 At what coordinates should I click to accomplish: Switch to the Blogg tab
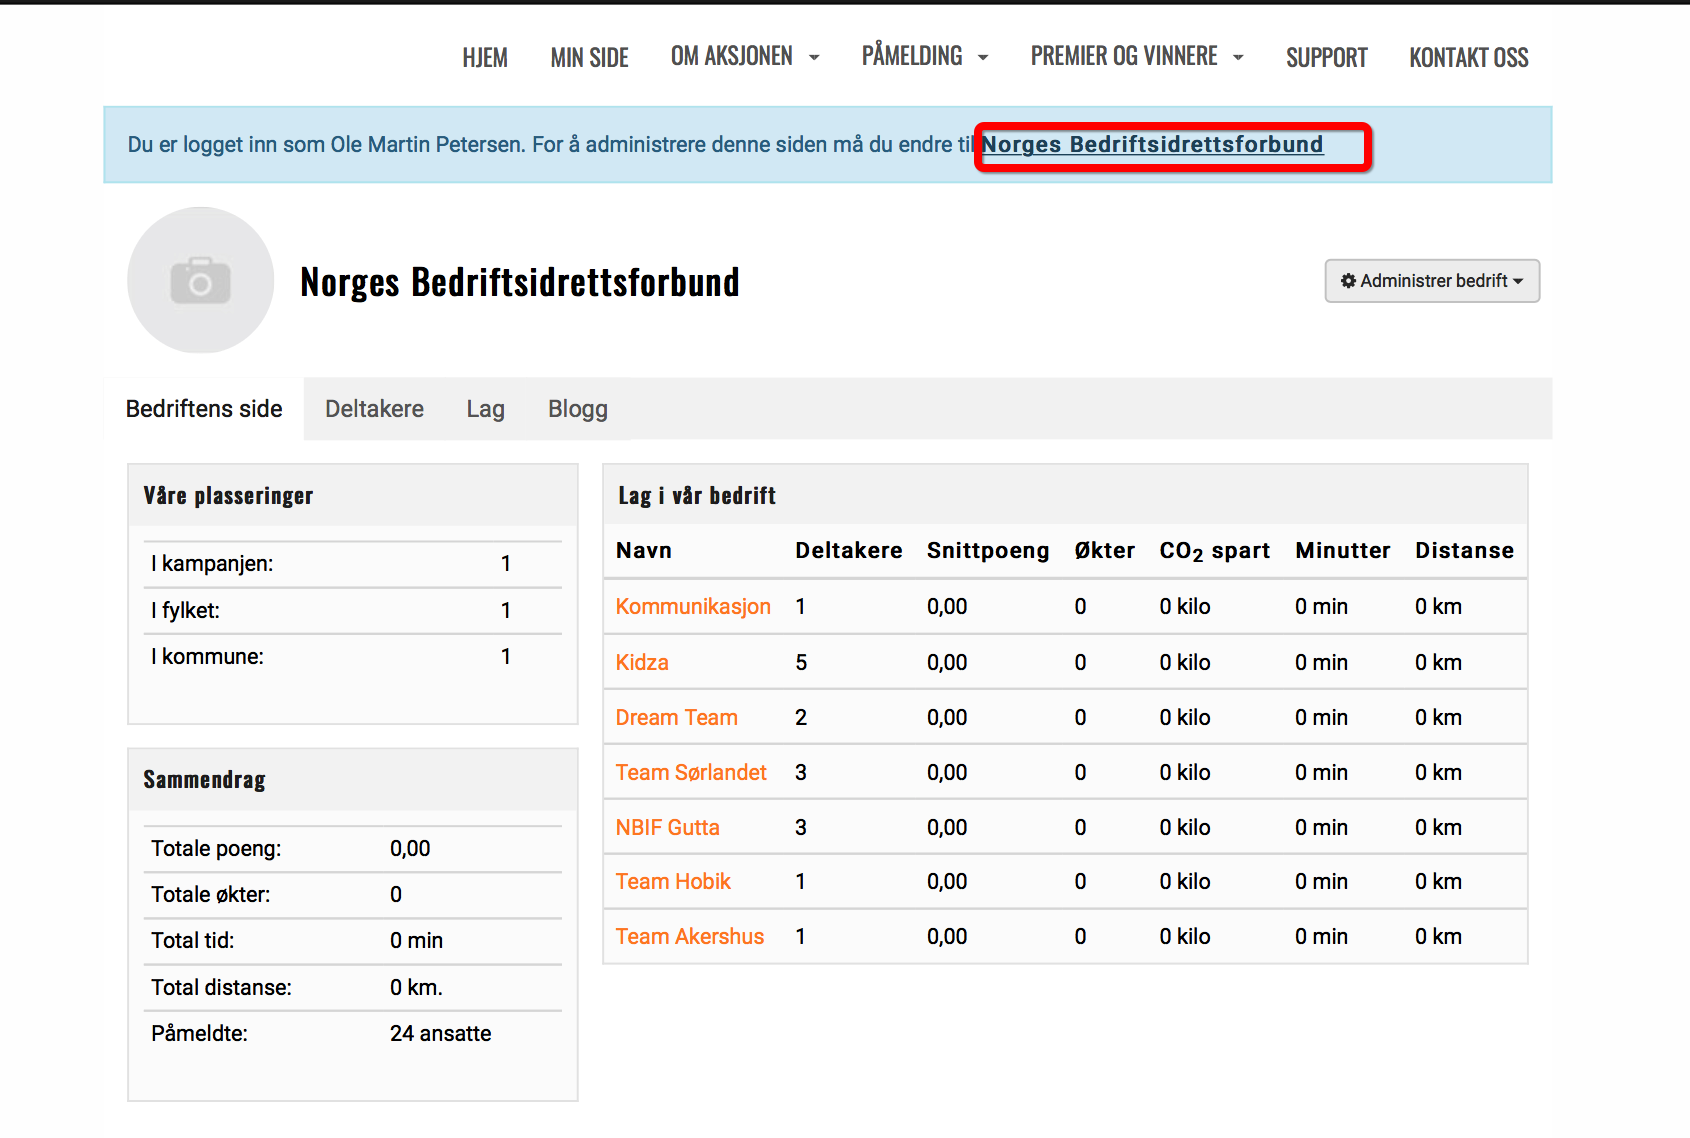click(x=578, y=409)
